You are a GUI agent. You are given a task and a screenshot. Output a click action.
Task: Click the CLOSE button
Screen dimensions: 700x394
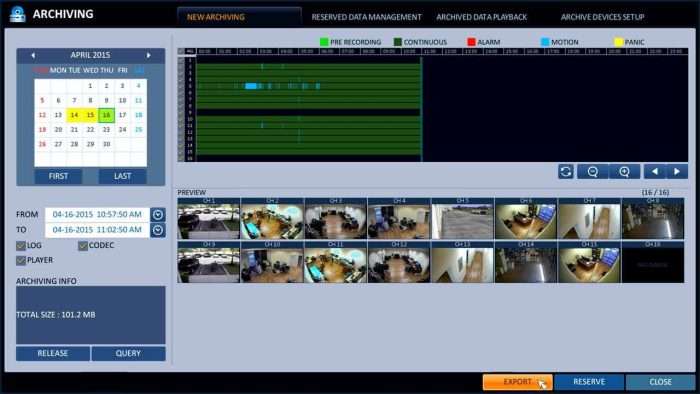(x=660, y=382)
